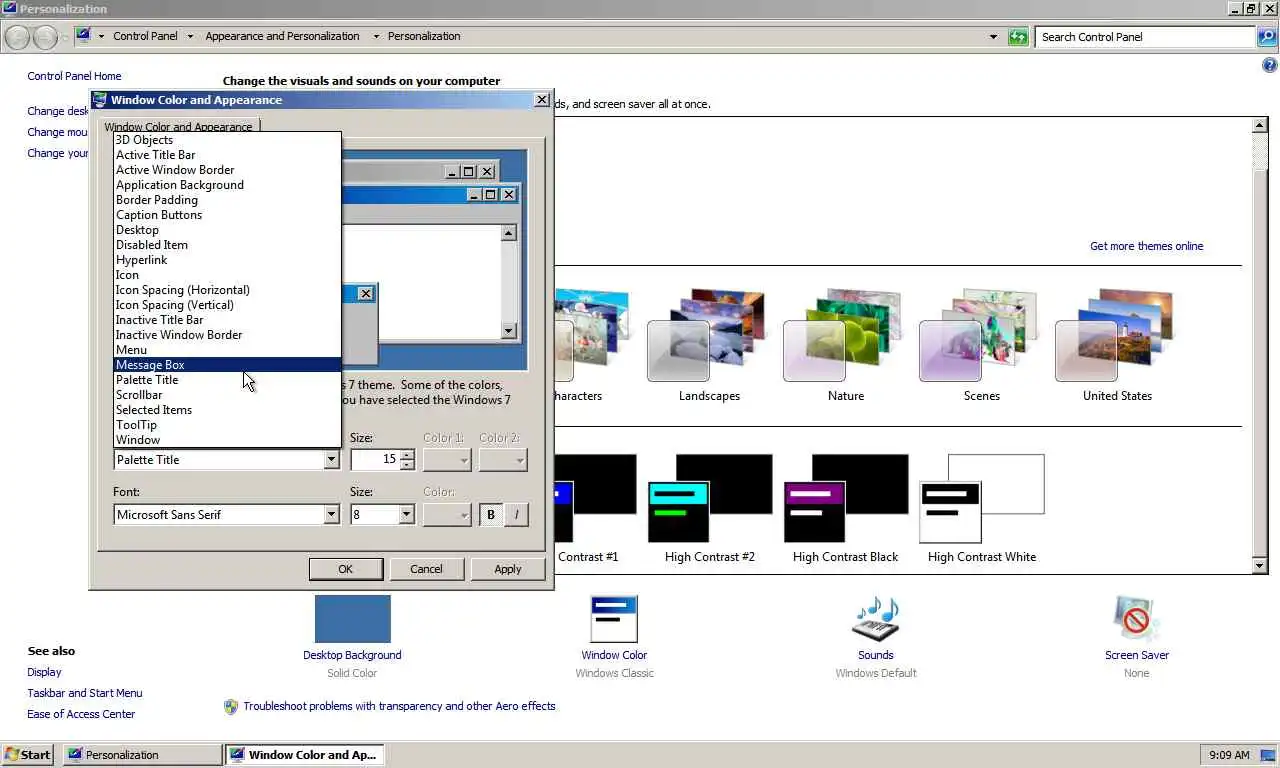Choose Window from the item list

click(x=228, y=440)
